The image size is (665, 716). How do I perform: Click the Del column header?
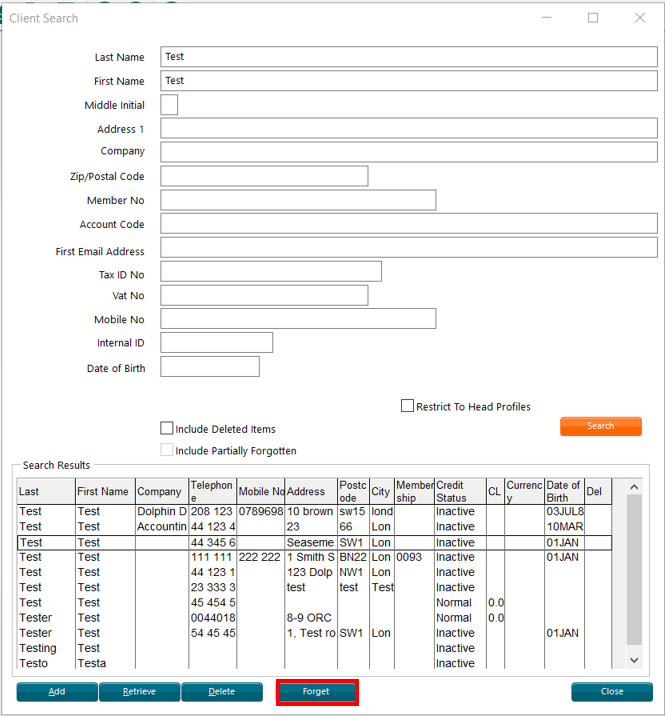(598, 491)
